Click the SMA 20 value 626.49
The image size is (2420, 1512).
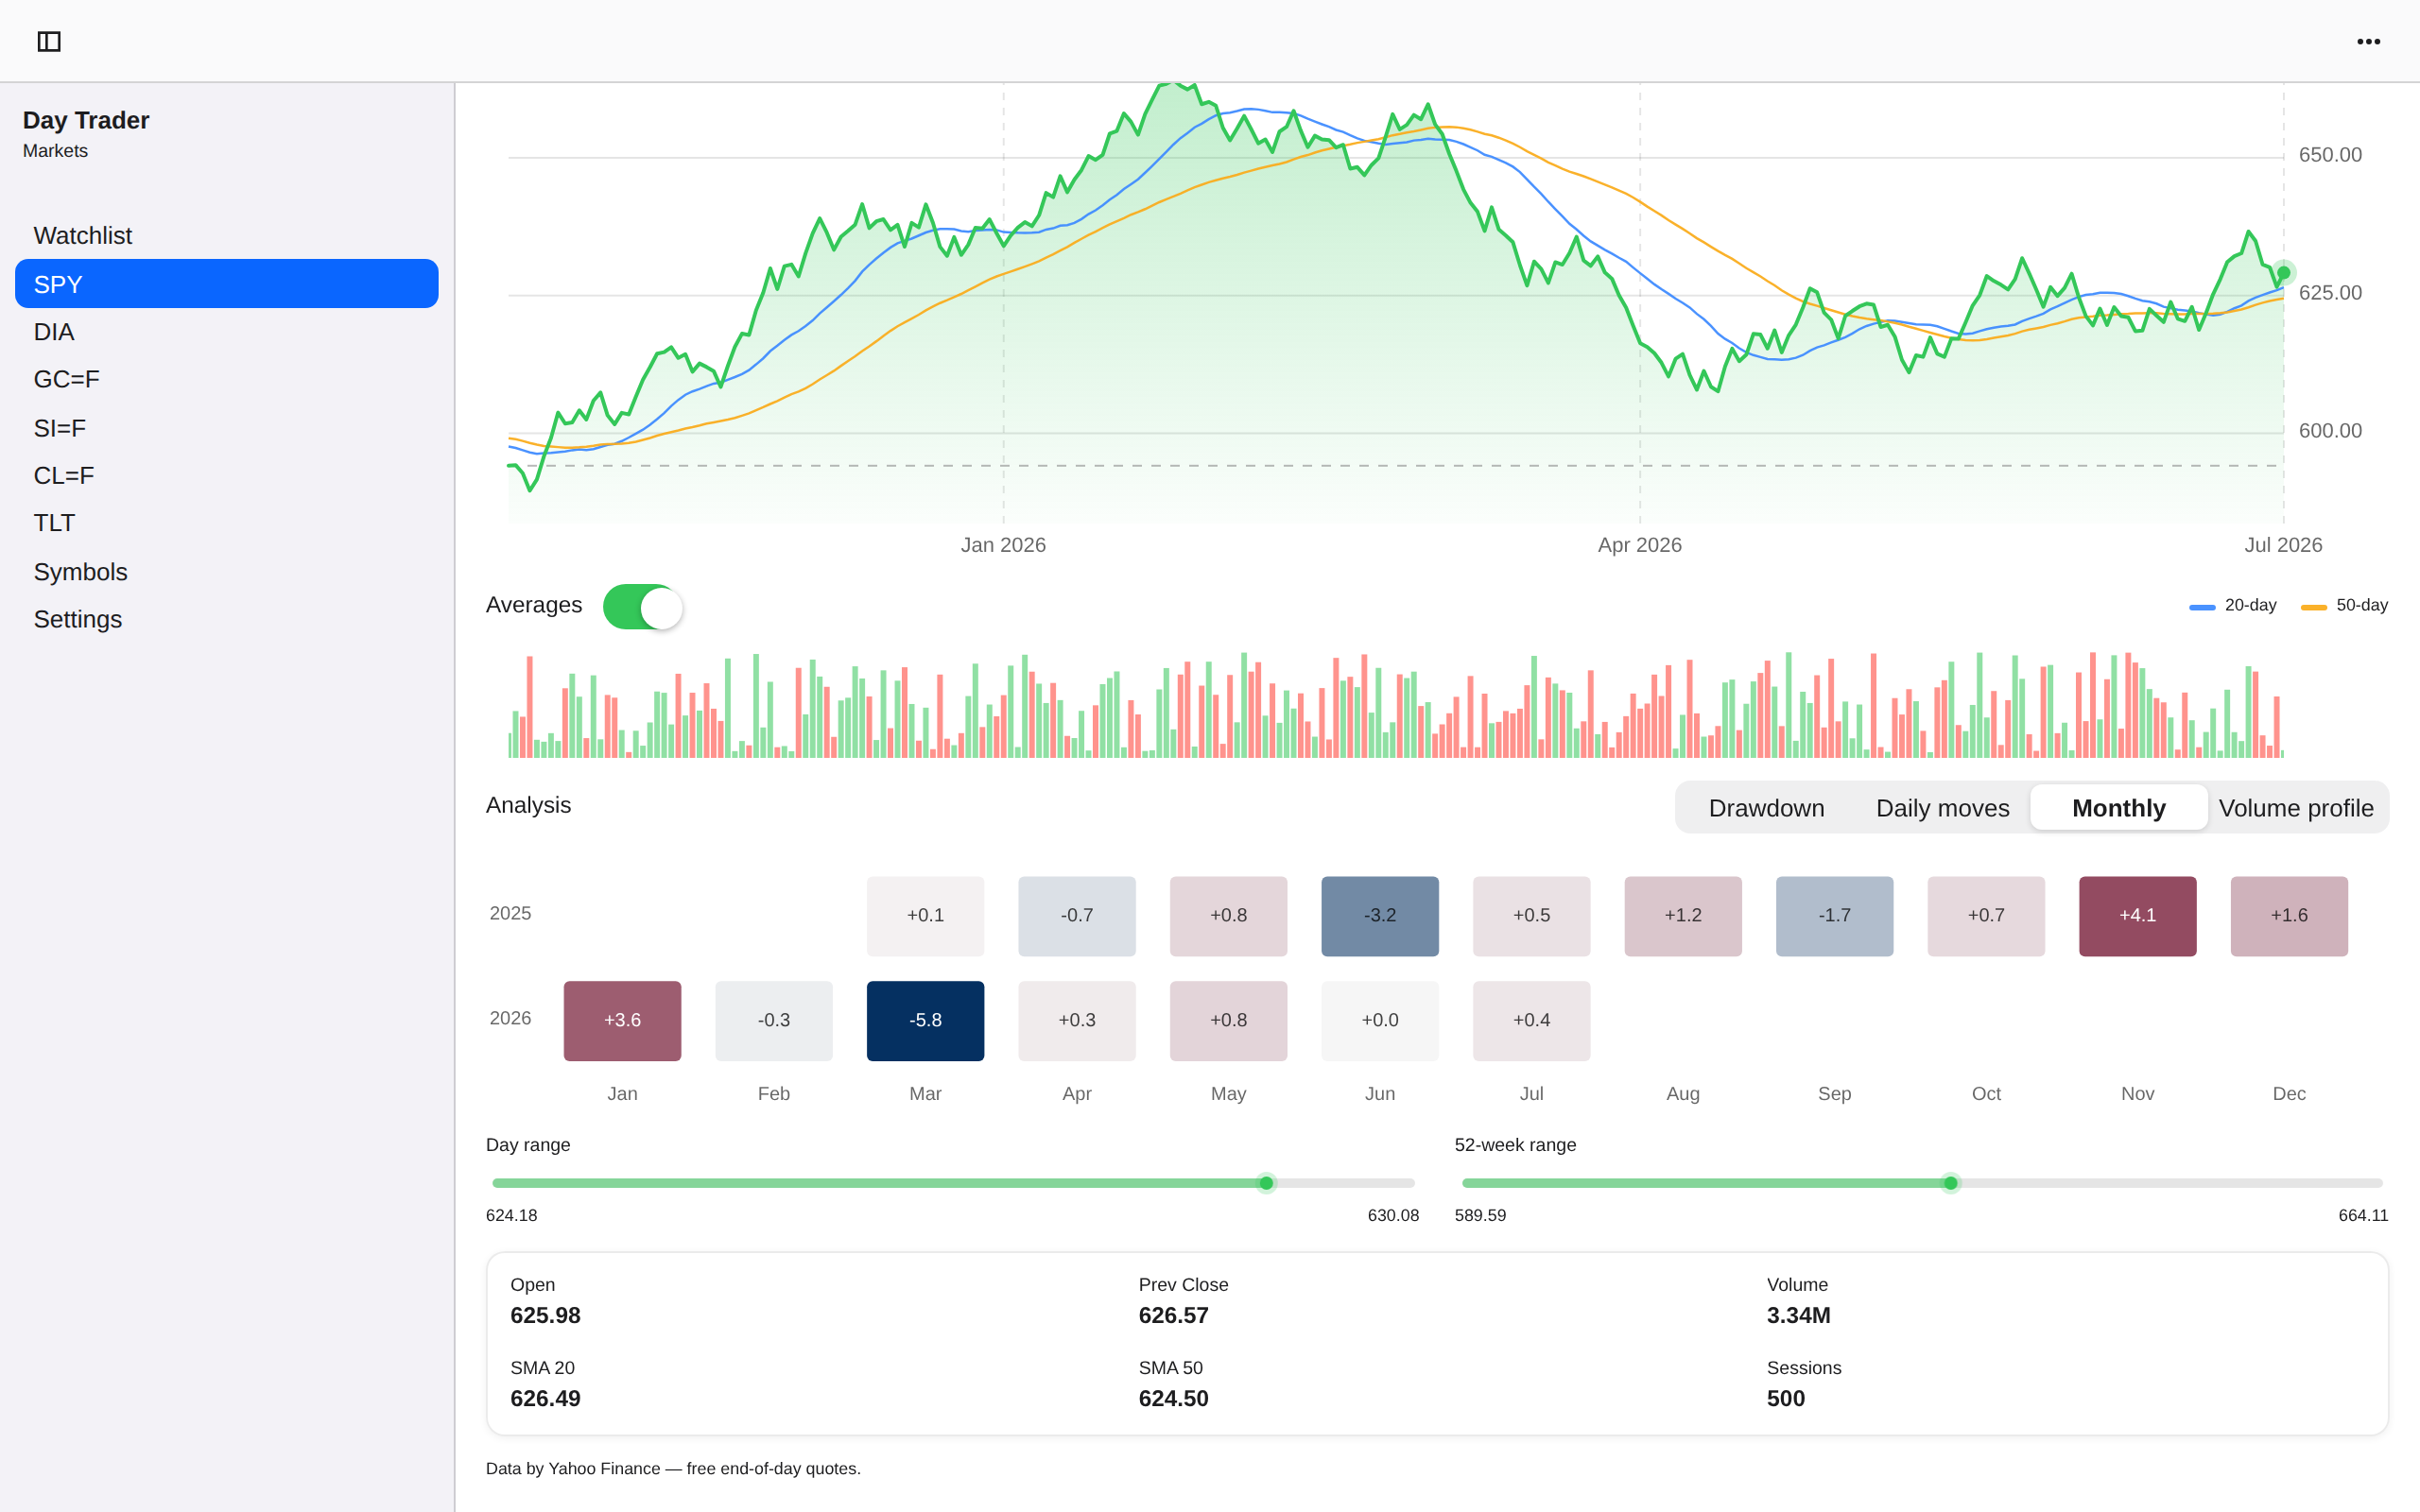click(x=545, y=1398)
